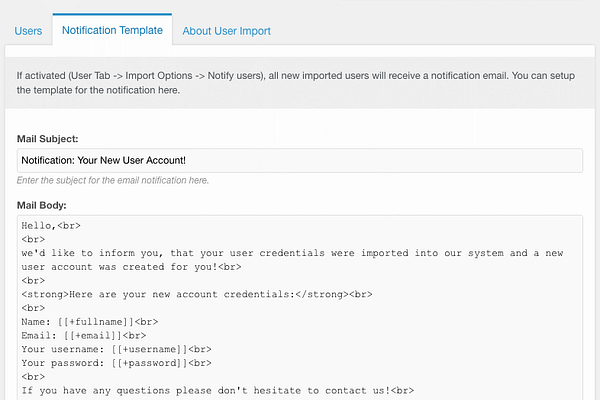
Task: Open the About User Import tab
Action: [x=227, y=31]
